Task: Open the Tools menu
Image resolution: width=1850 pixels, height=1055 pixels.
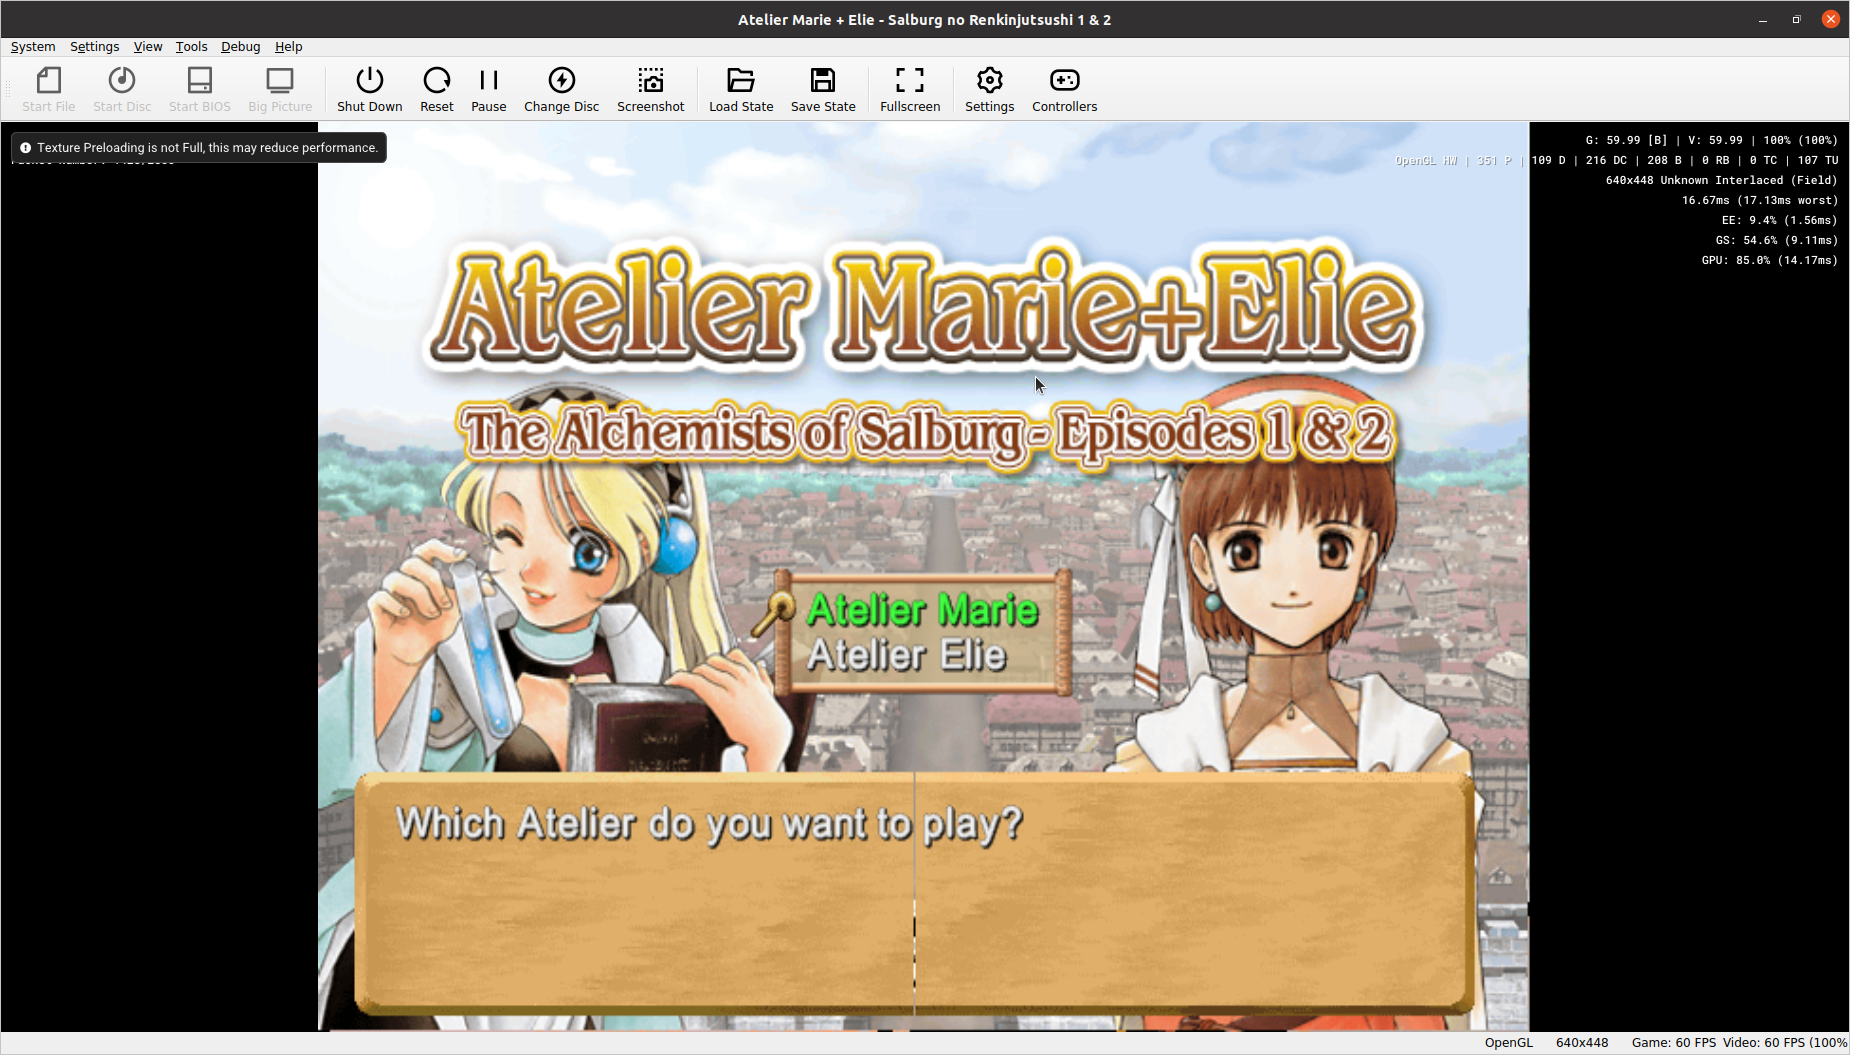Action: 191,46
